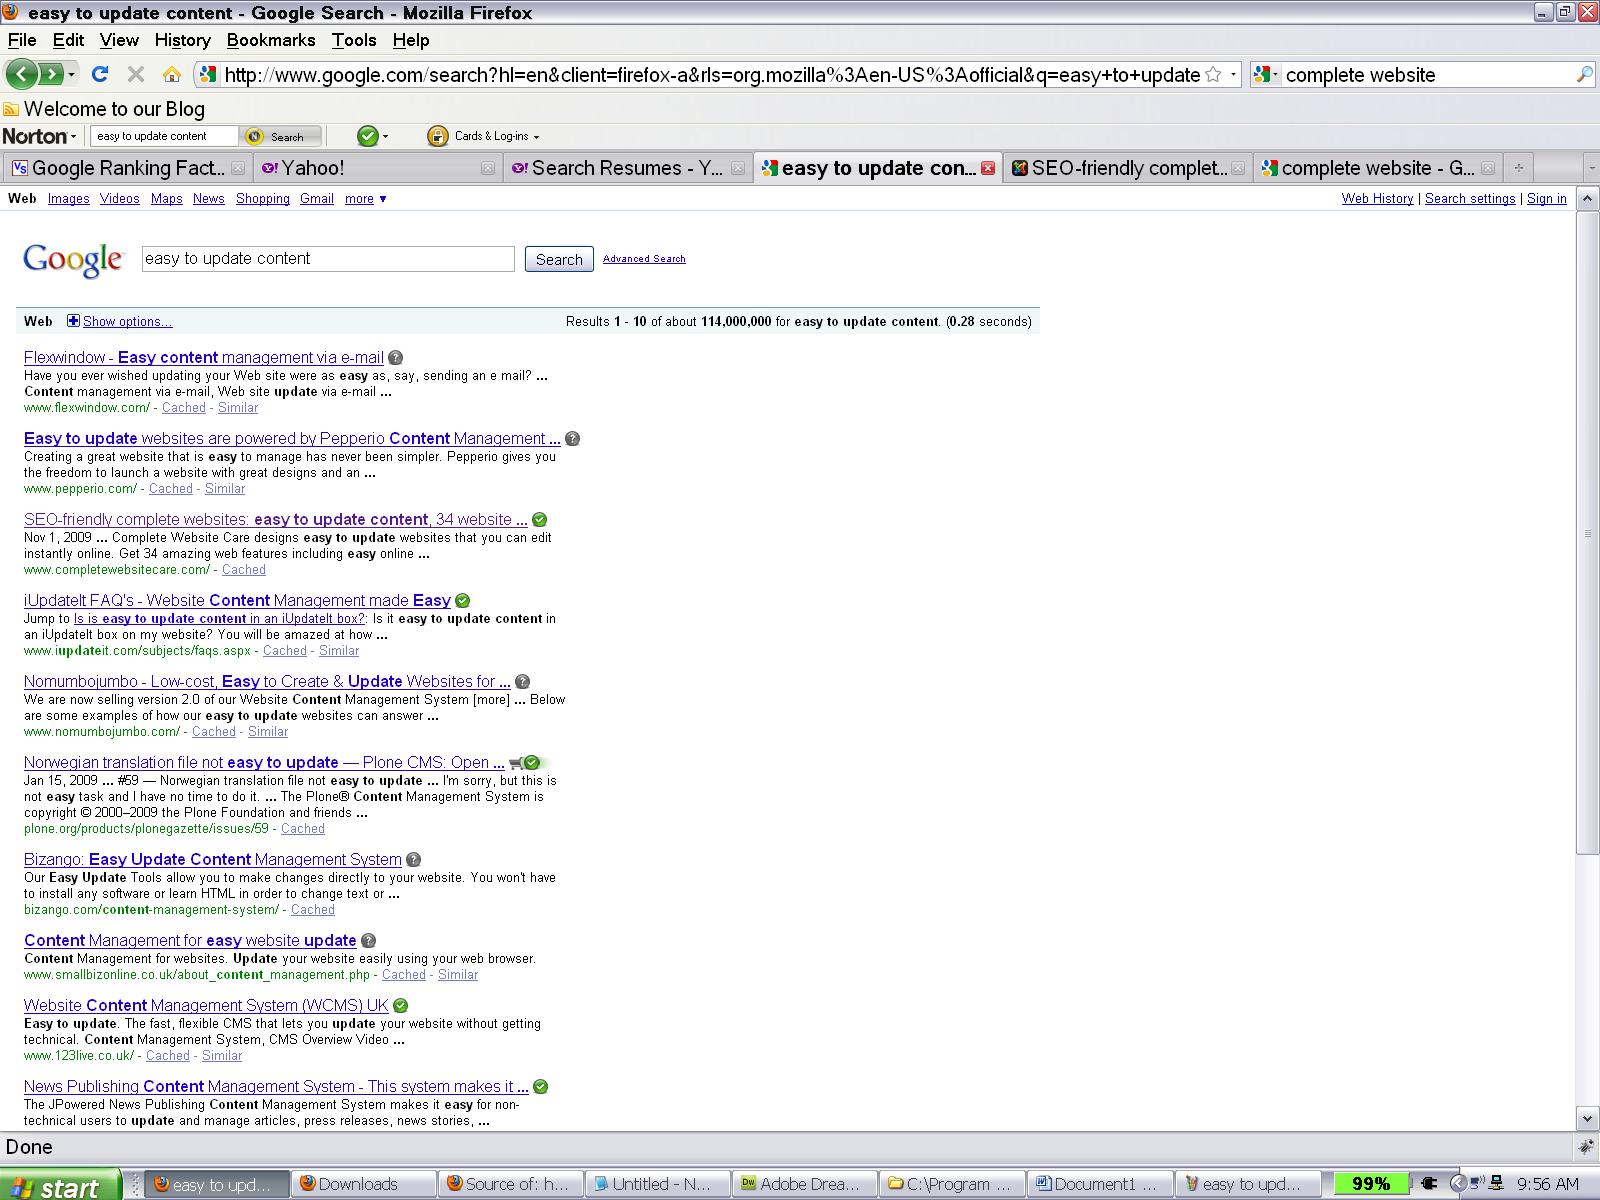Click the rating icon beside Nomumbojumbo result
Screen dimensions: 1600x1200
(523, 682)
